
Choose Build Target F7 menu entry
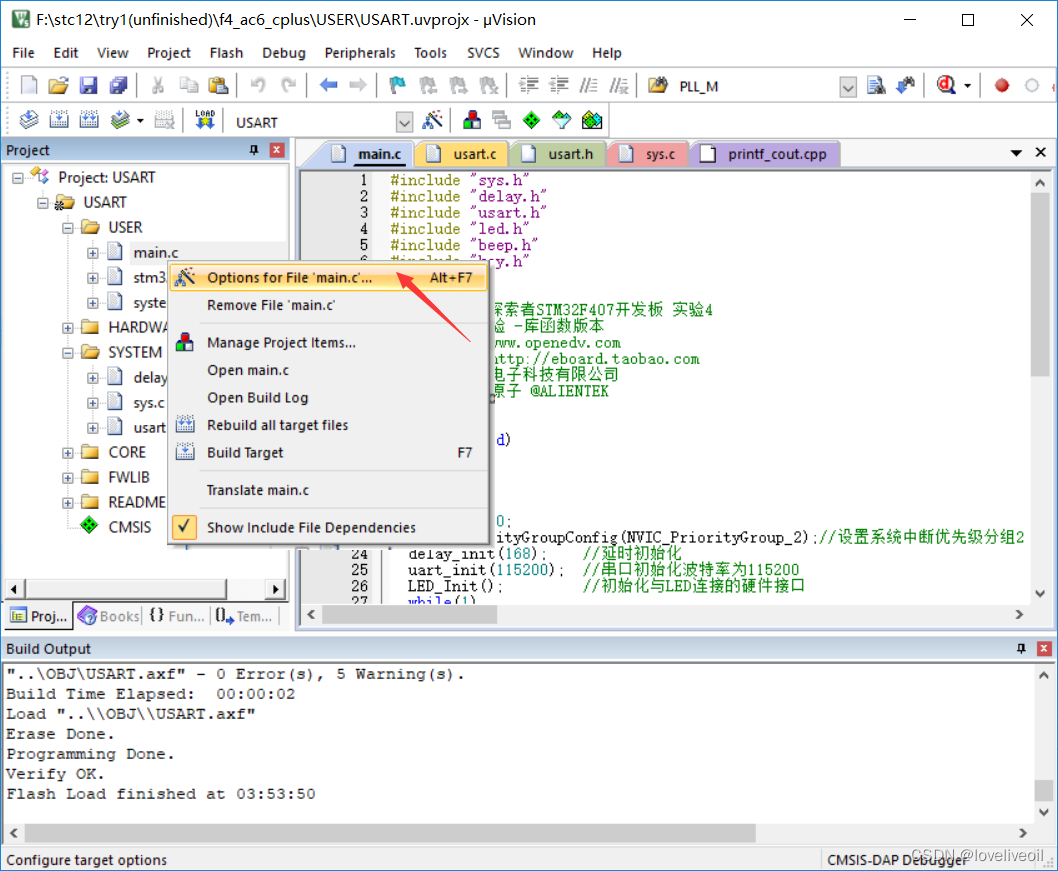pyautogui.click(x=328, y=453)
